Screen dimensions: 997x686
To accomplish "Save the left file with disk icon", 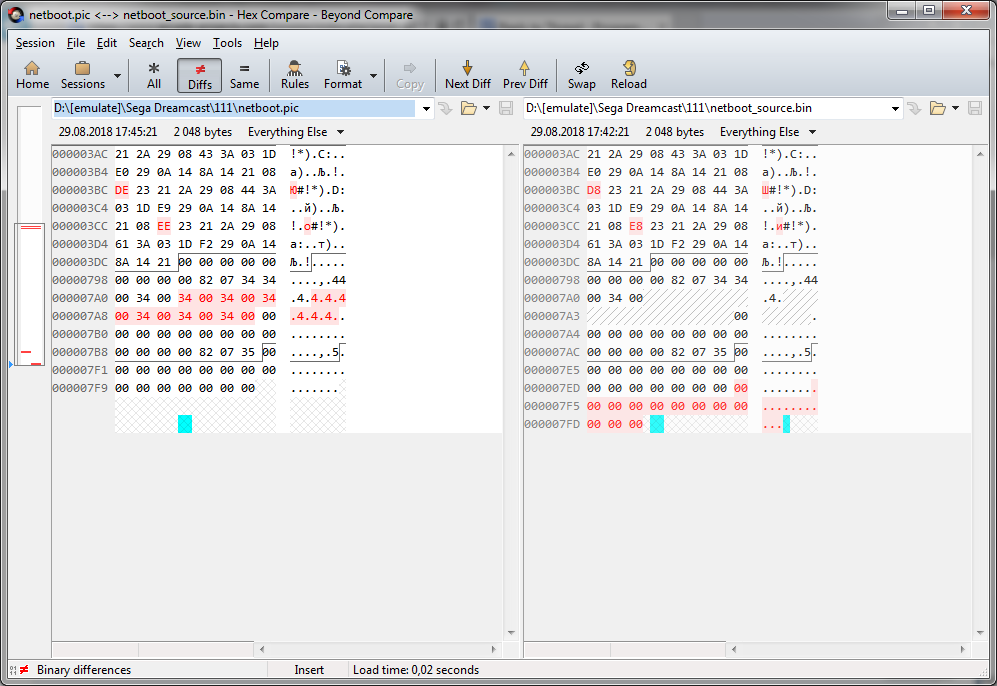I will point(506,109).
